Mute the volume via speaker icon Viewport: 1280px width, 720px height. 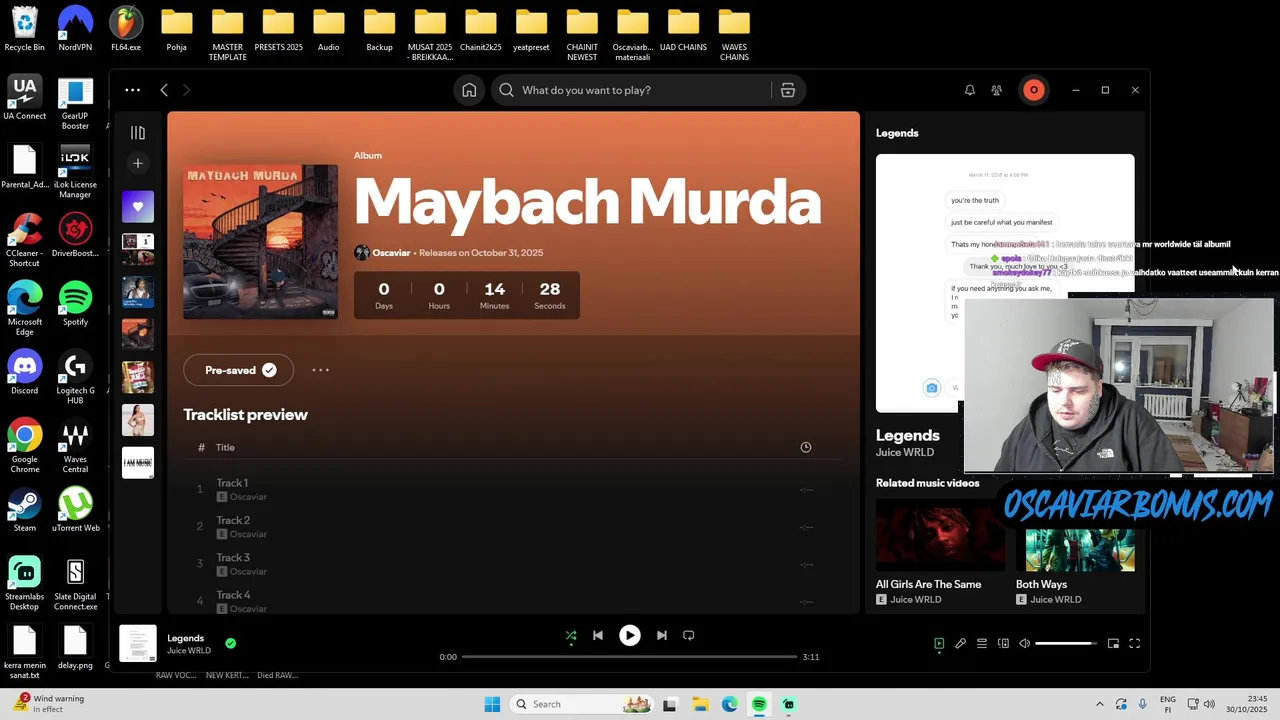point(1024,644)
